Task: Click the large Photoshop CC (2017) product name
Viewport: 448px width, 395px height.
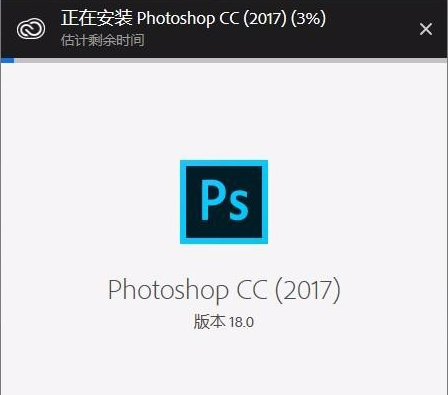Action: (x=224, y=290)
